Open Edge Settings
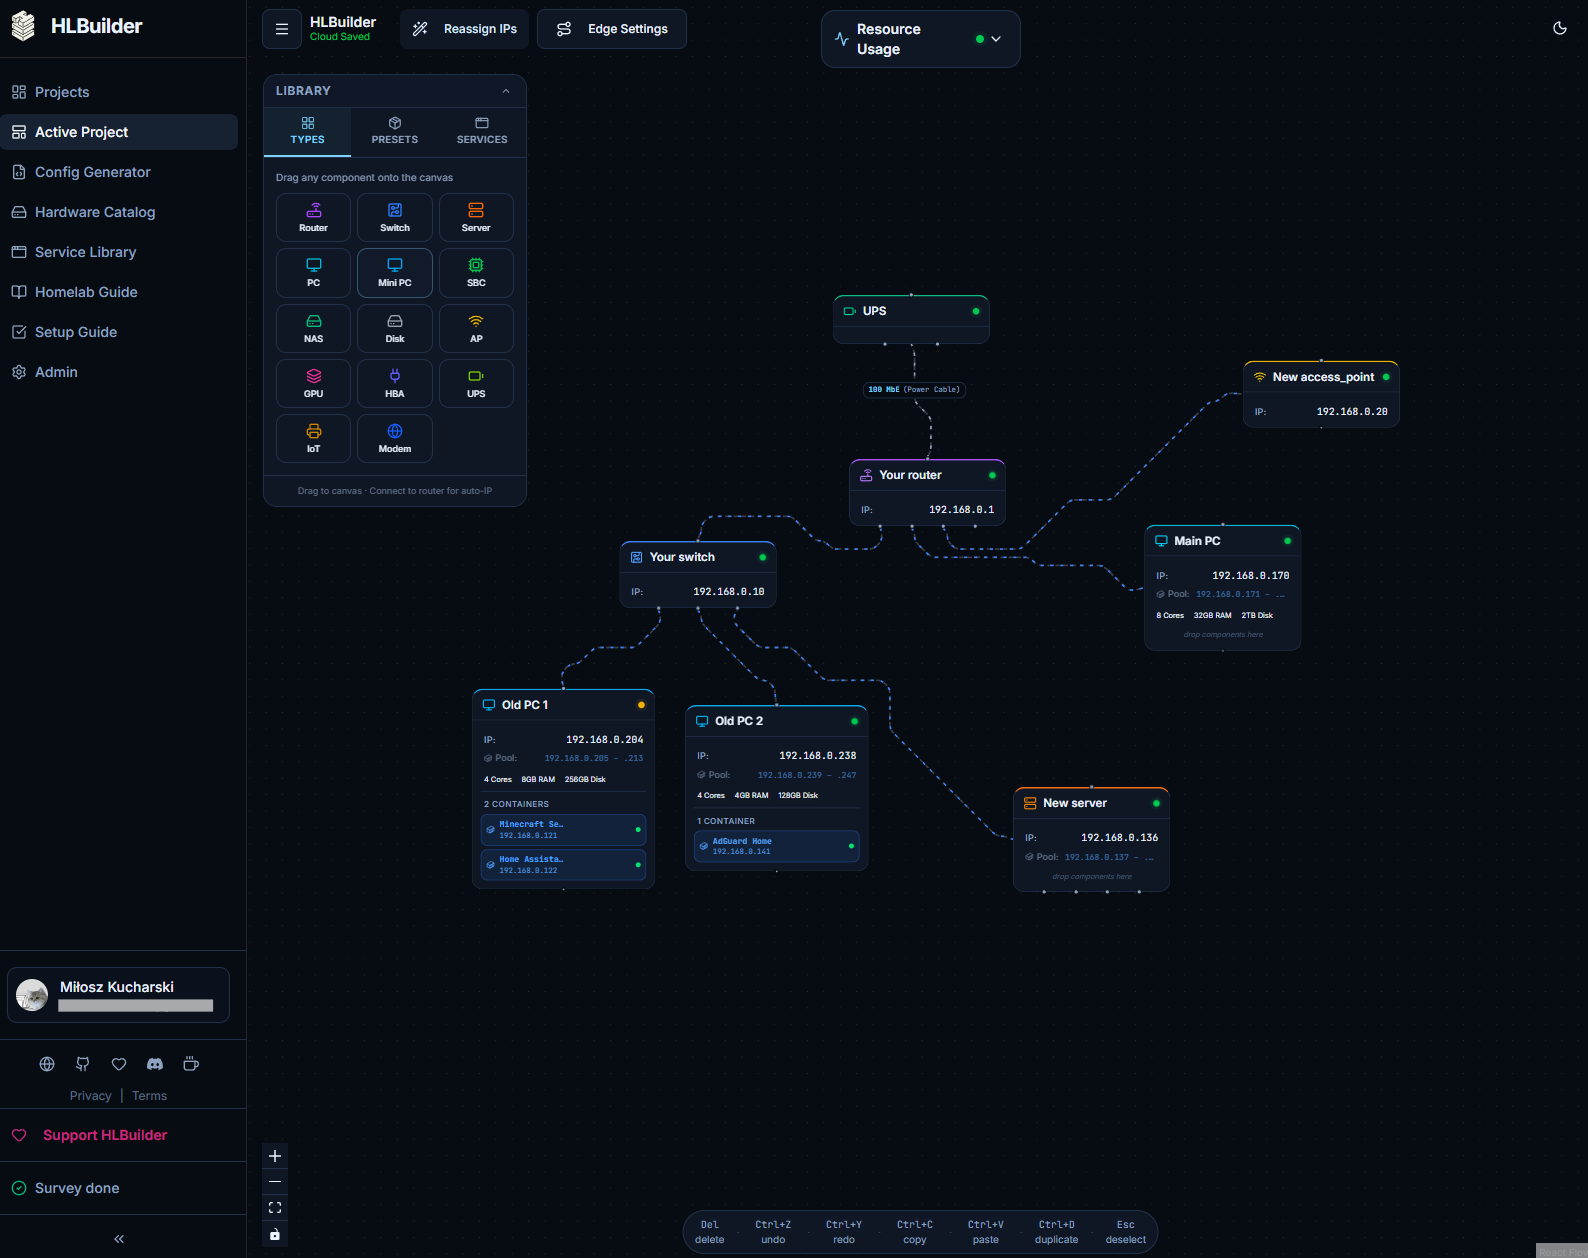The width and height of the screenshot is (1588, 1258). (x=612, y=29)
